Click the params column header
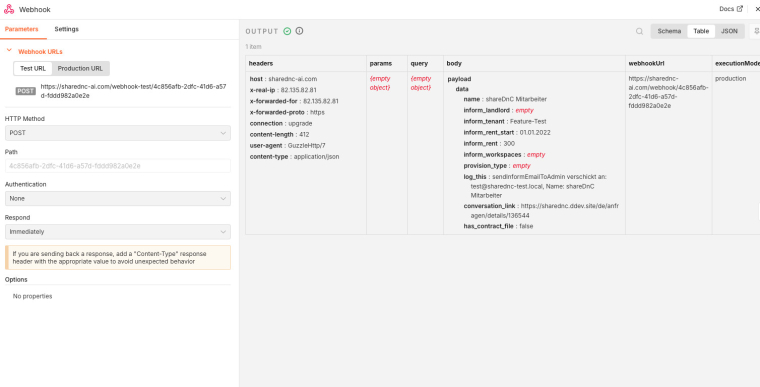 pyautogui.click(x=387, y=64)
